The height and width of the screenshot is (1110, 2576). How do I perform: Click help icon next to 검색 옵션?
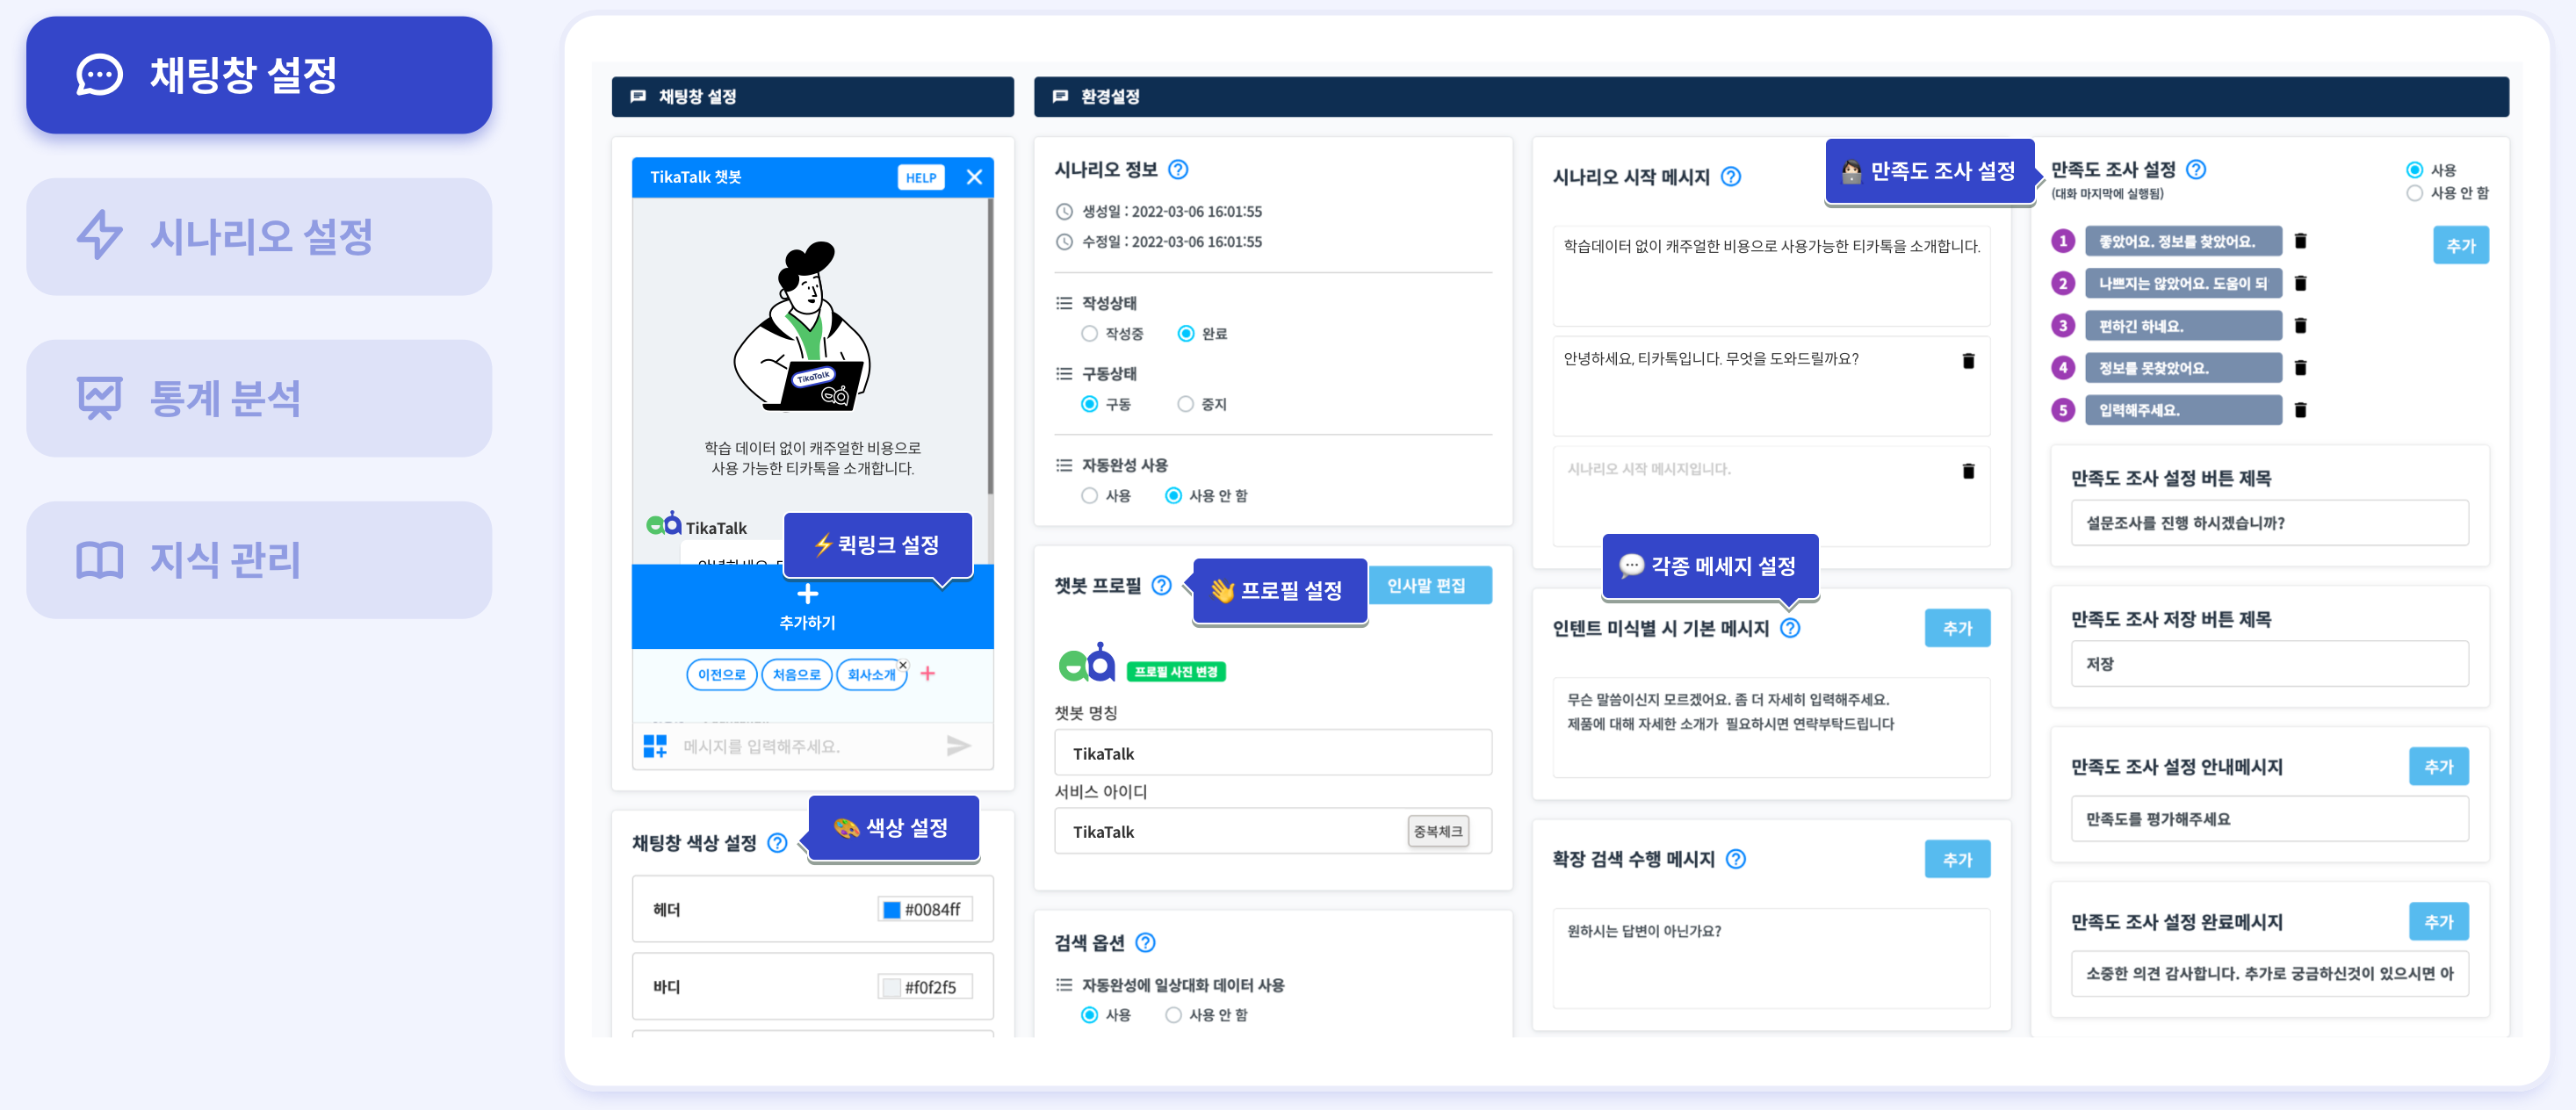pyautogui.click(x=1146, y=942)
